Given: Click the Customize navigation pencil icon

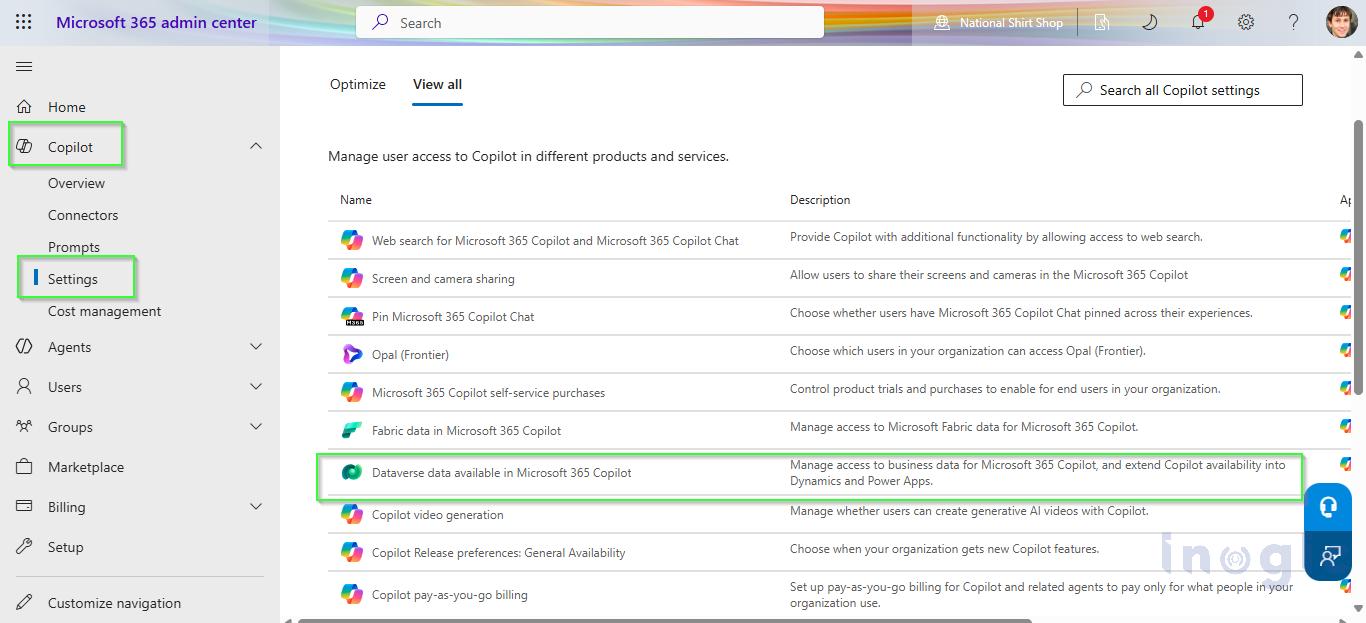Looking at the screenshot, I should click(25, 603).
